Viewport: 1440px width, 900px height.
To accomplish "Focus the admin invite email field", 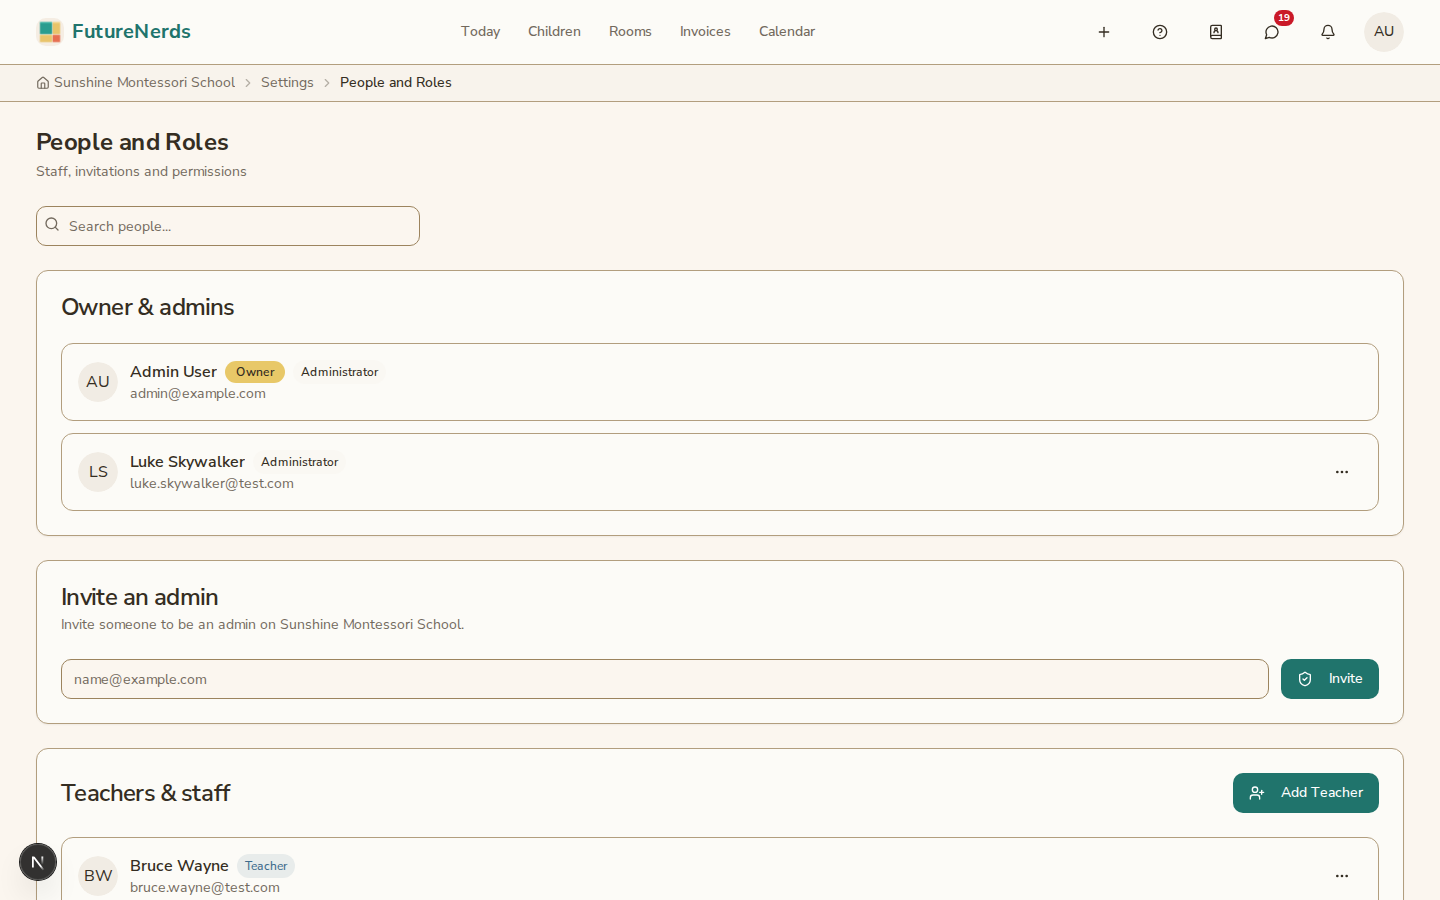I will (x=665, y=679).
